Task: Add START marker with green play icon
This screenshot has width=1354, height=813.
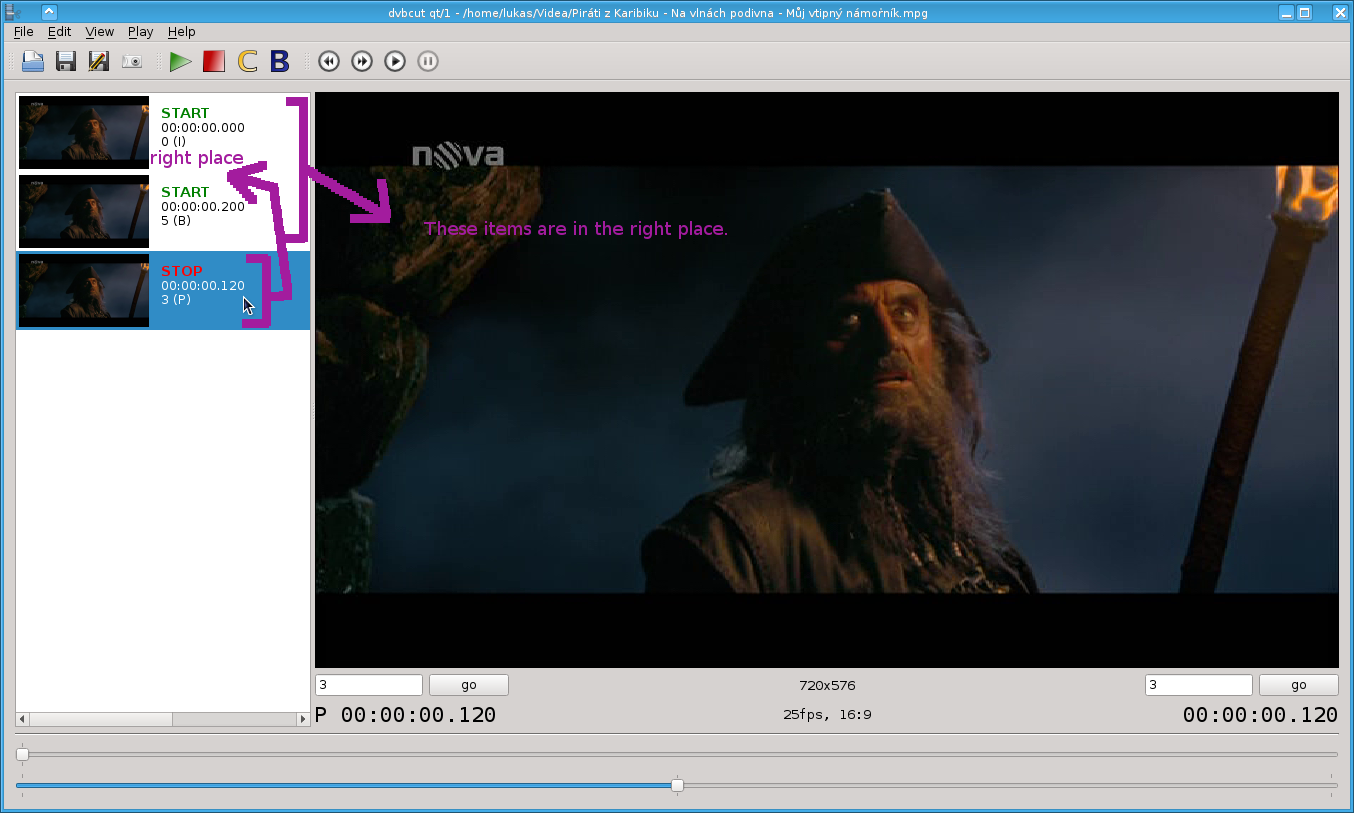Action: pyautogui.click(x=181, y=62)
